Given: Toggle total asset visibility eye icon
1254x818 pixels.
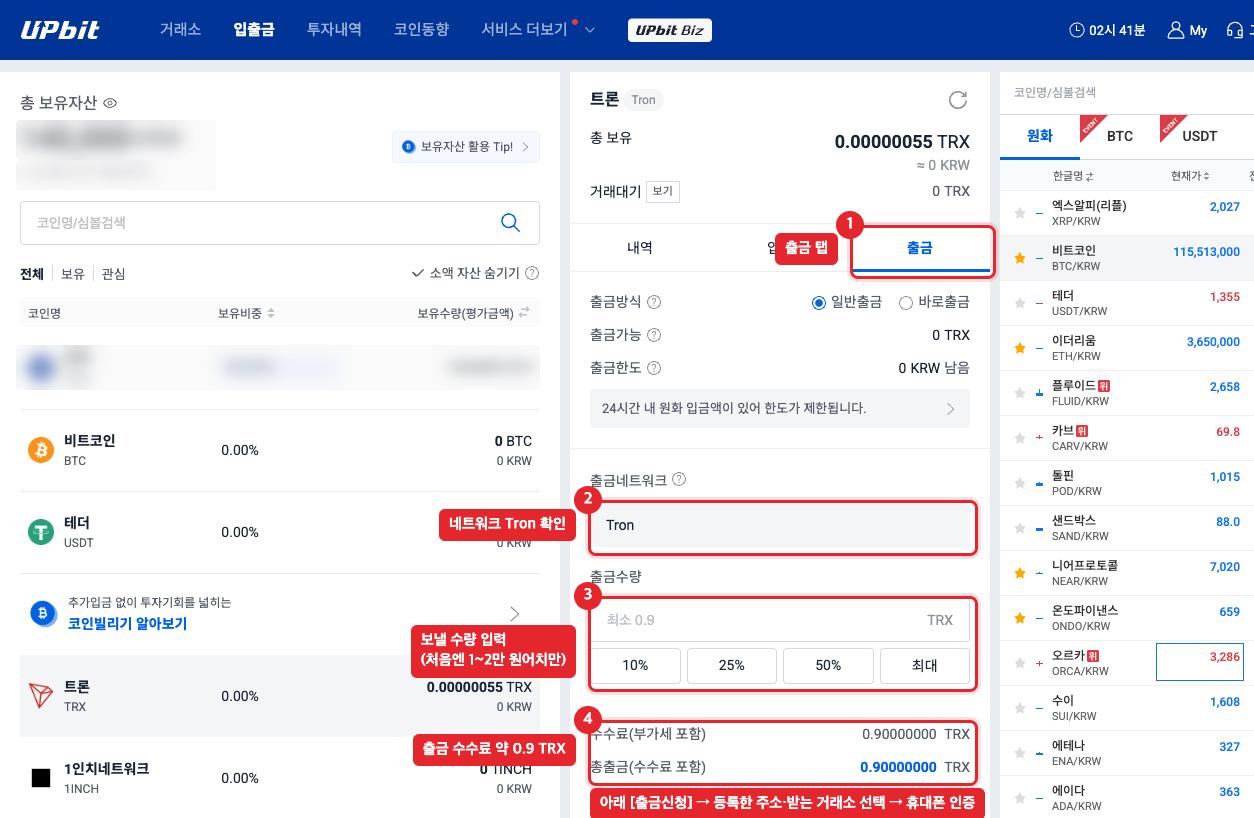Looking at the screenshot, I should [x=111, y=103].
